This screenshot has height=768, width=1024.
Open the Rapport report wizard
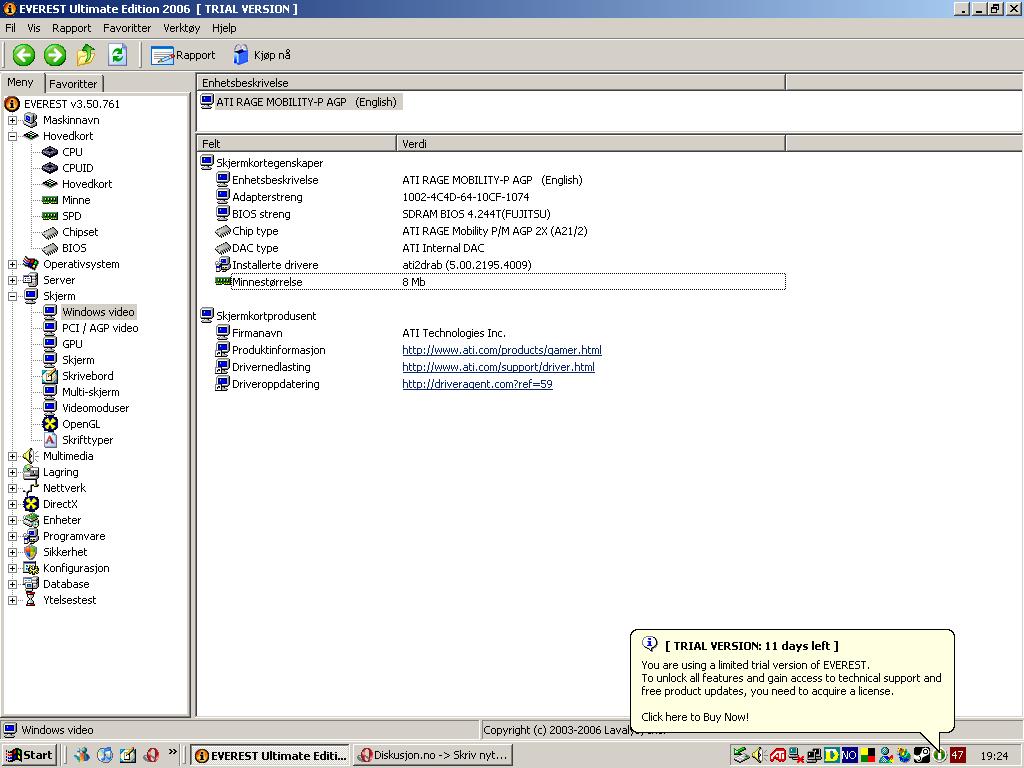tap(183, 56)
